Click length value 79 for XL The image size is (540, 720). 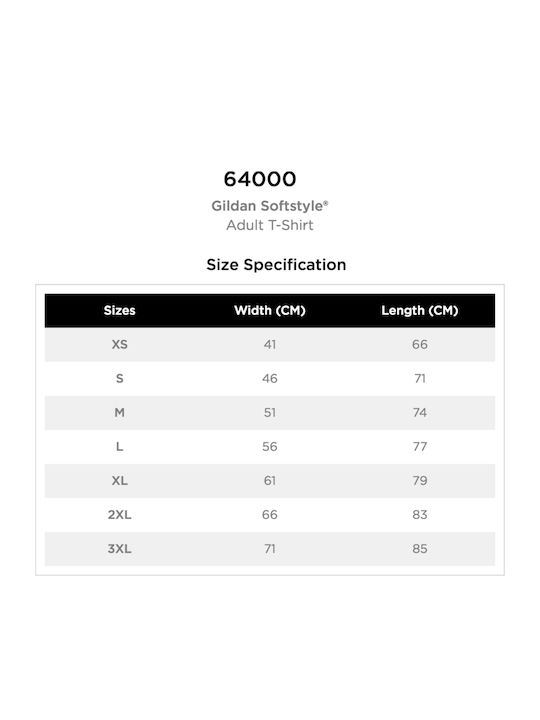[x=420, y=480]
